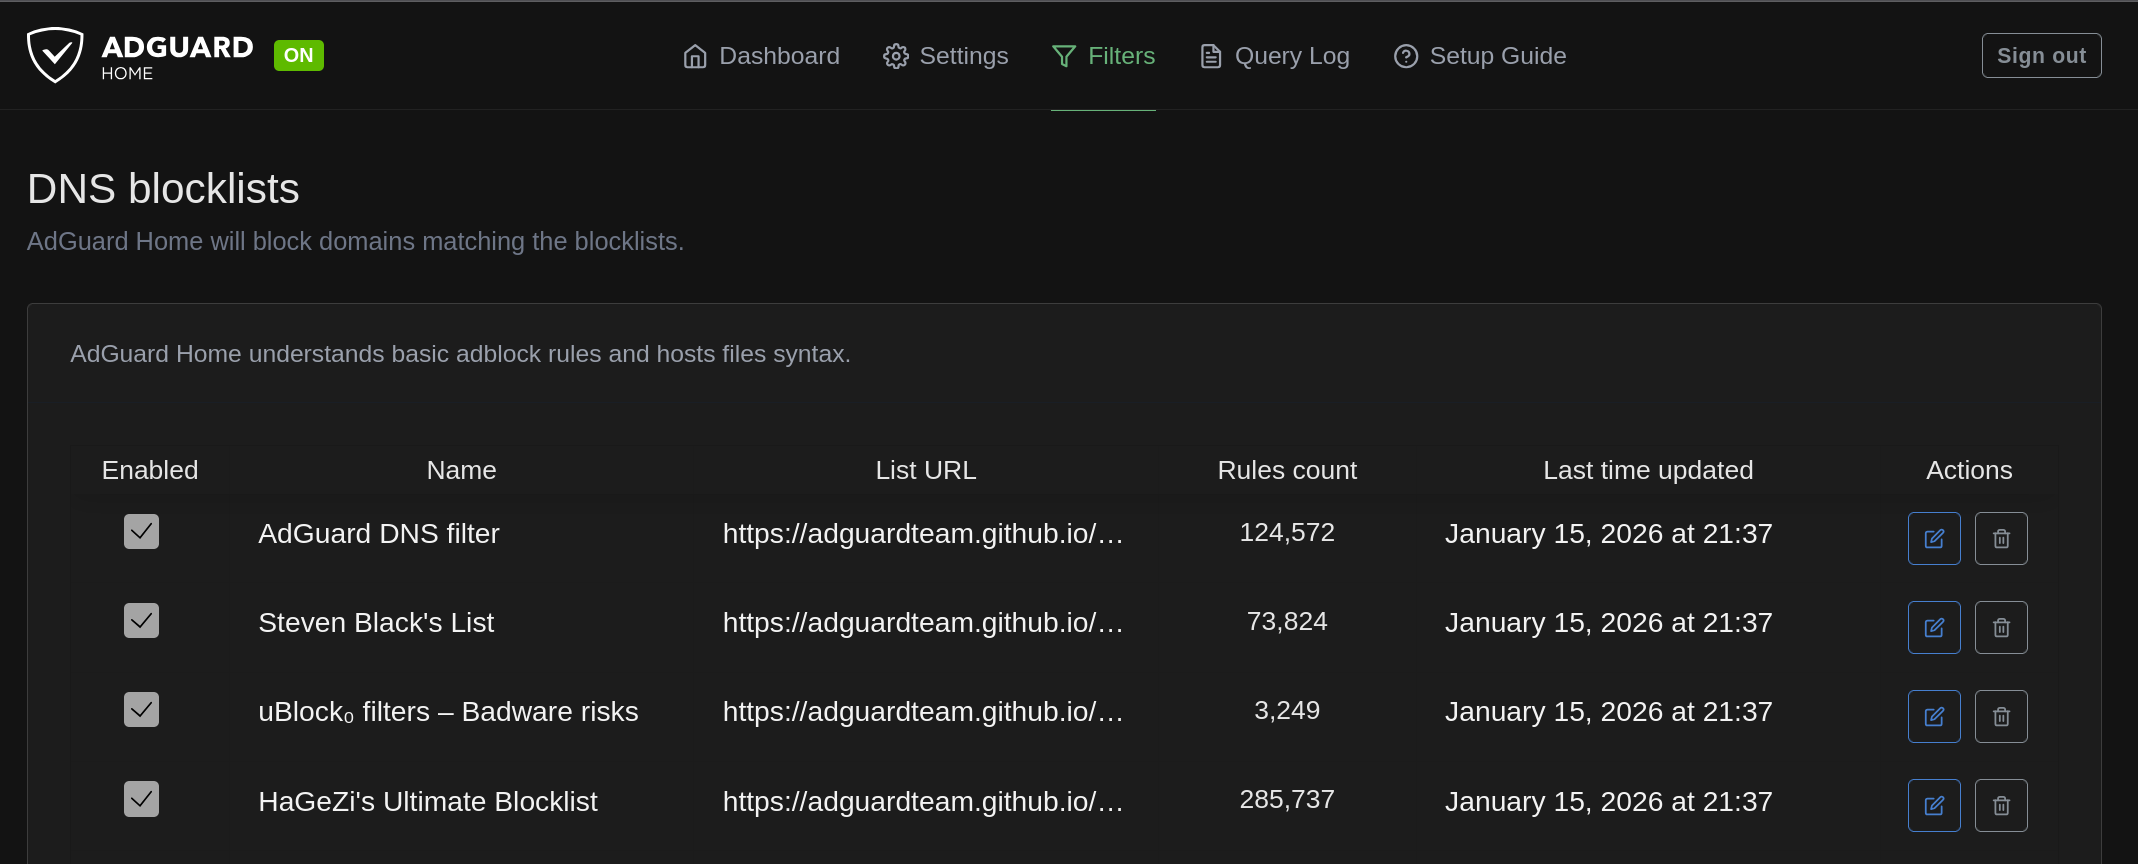The width and height of the screenshot is (2138, 864).
Task: Click the green ON status badge
Action: [x=299, y=55]
